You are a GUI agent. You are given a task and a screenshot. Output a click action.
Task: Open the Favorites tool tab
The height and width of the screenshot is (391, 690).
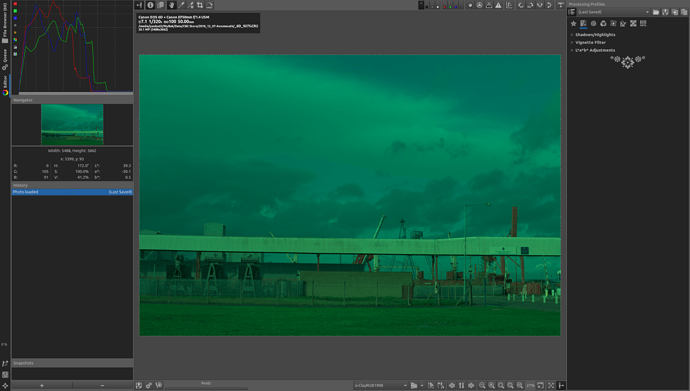[573, 23]
